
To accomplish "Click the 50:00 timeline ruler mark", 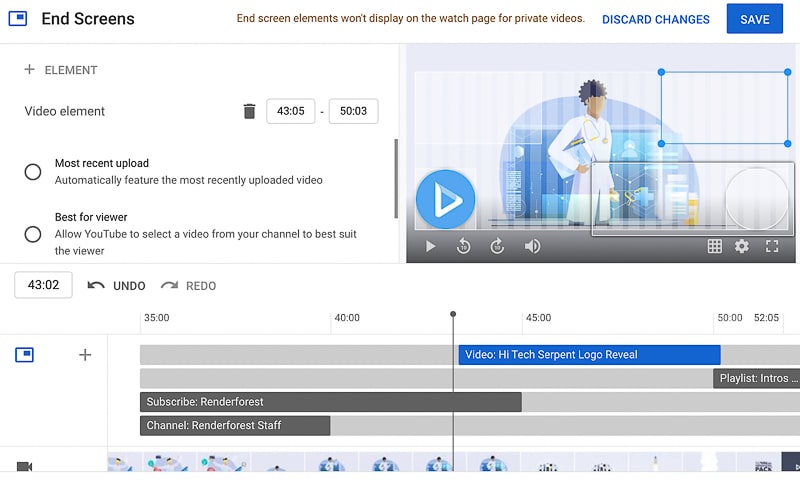I will [730, 318].
